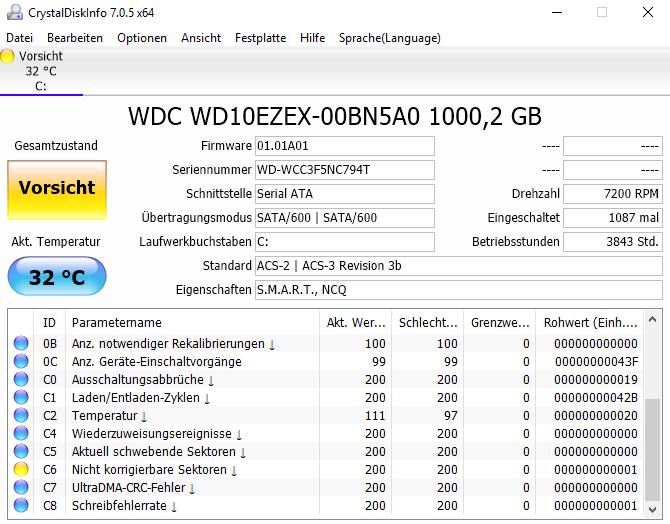This screenshot has height=524, width=670.
Task: Select the C: drive tab with Vorsicht status
Action: [x=41, y=71]
